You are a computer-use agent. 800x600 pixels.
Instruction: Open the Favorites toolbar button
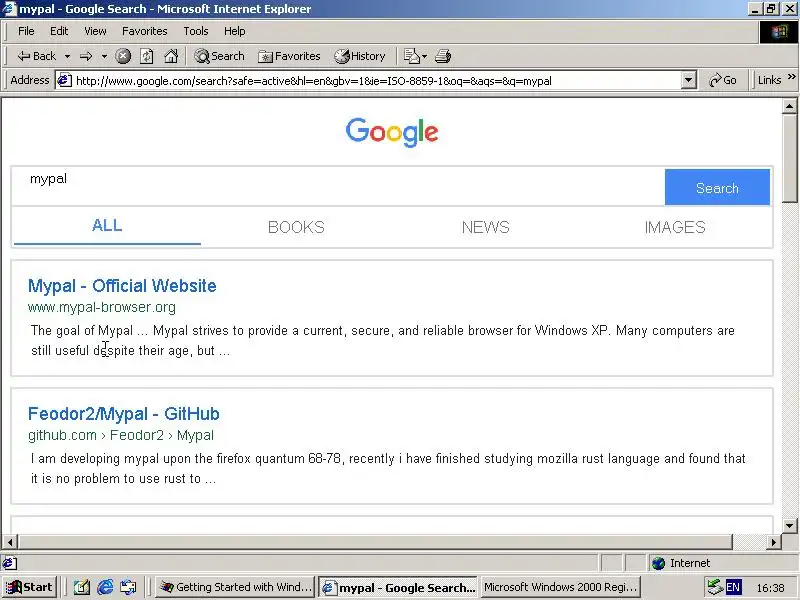[289, 56]
